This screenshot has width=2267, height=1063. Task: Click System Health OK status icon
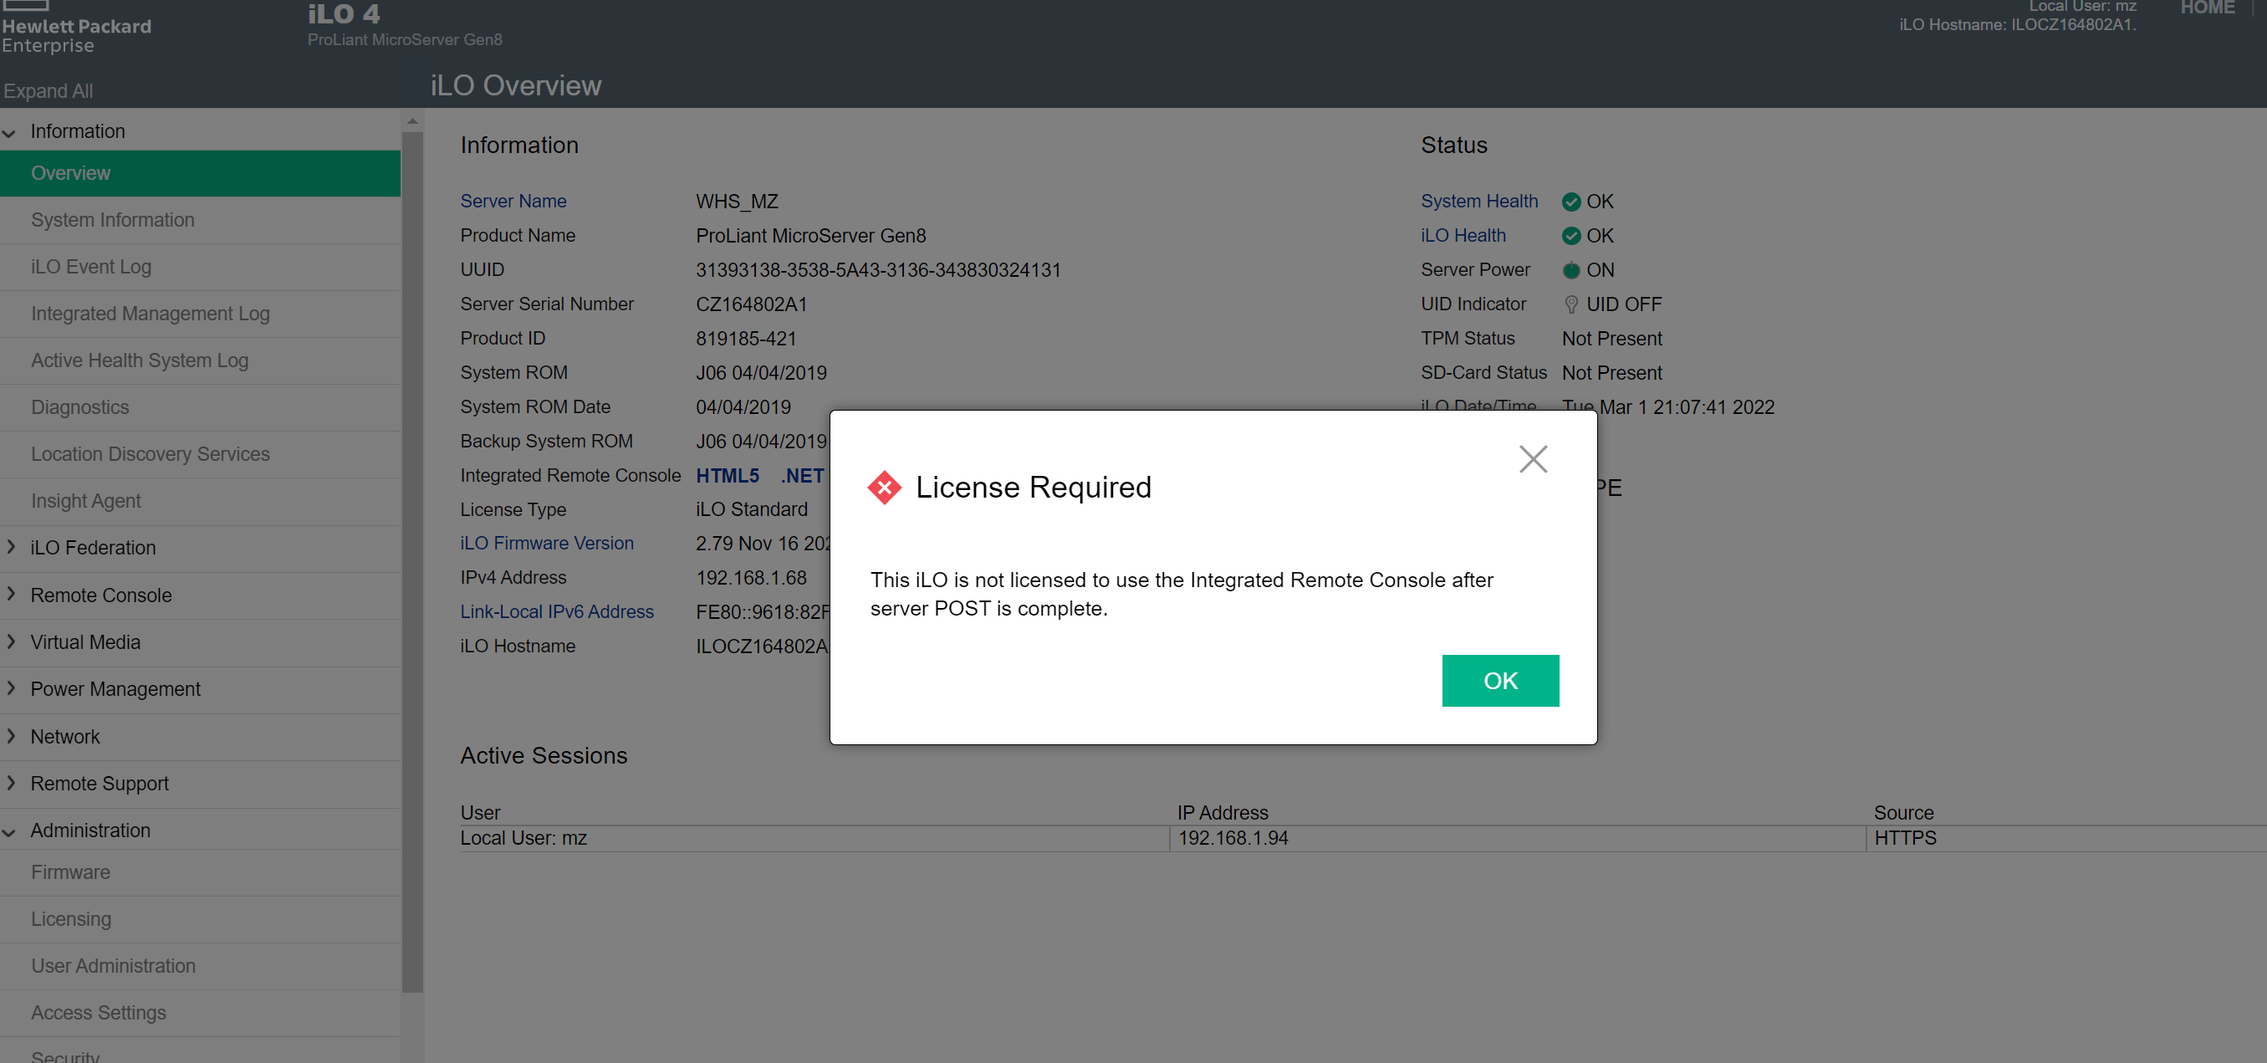coord(1571,202)
